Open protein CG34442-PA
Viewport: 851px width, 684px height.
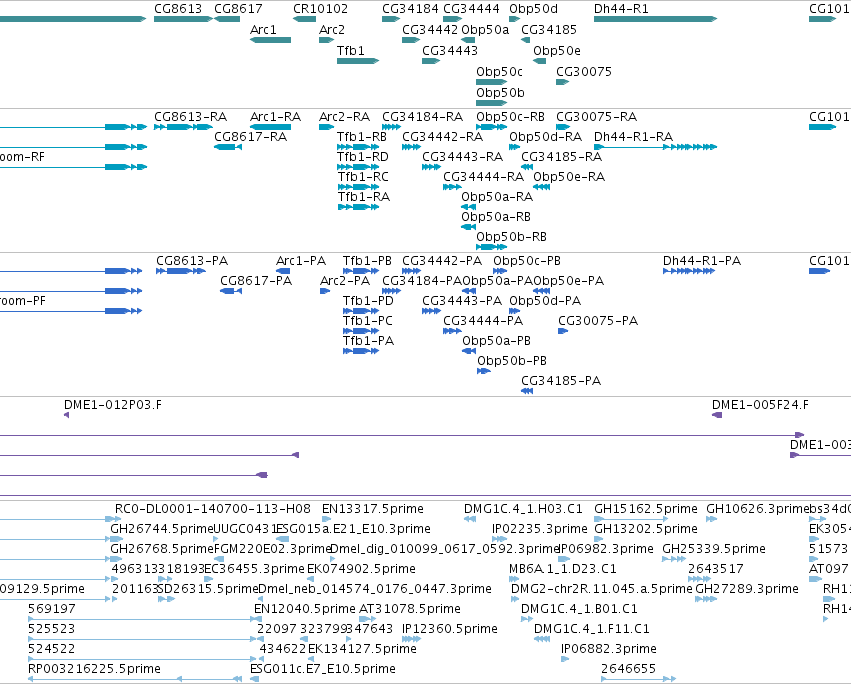pos(442,261)
